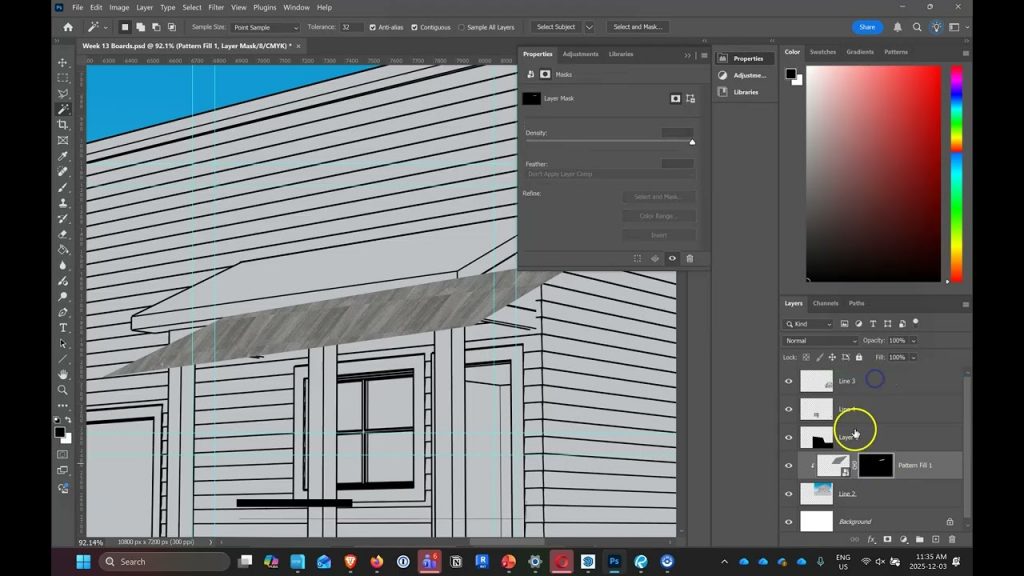Switch to the Channels tab

pyautogui.click(x=825, y=303)
